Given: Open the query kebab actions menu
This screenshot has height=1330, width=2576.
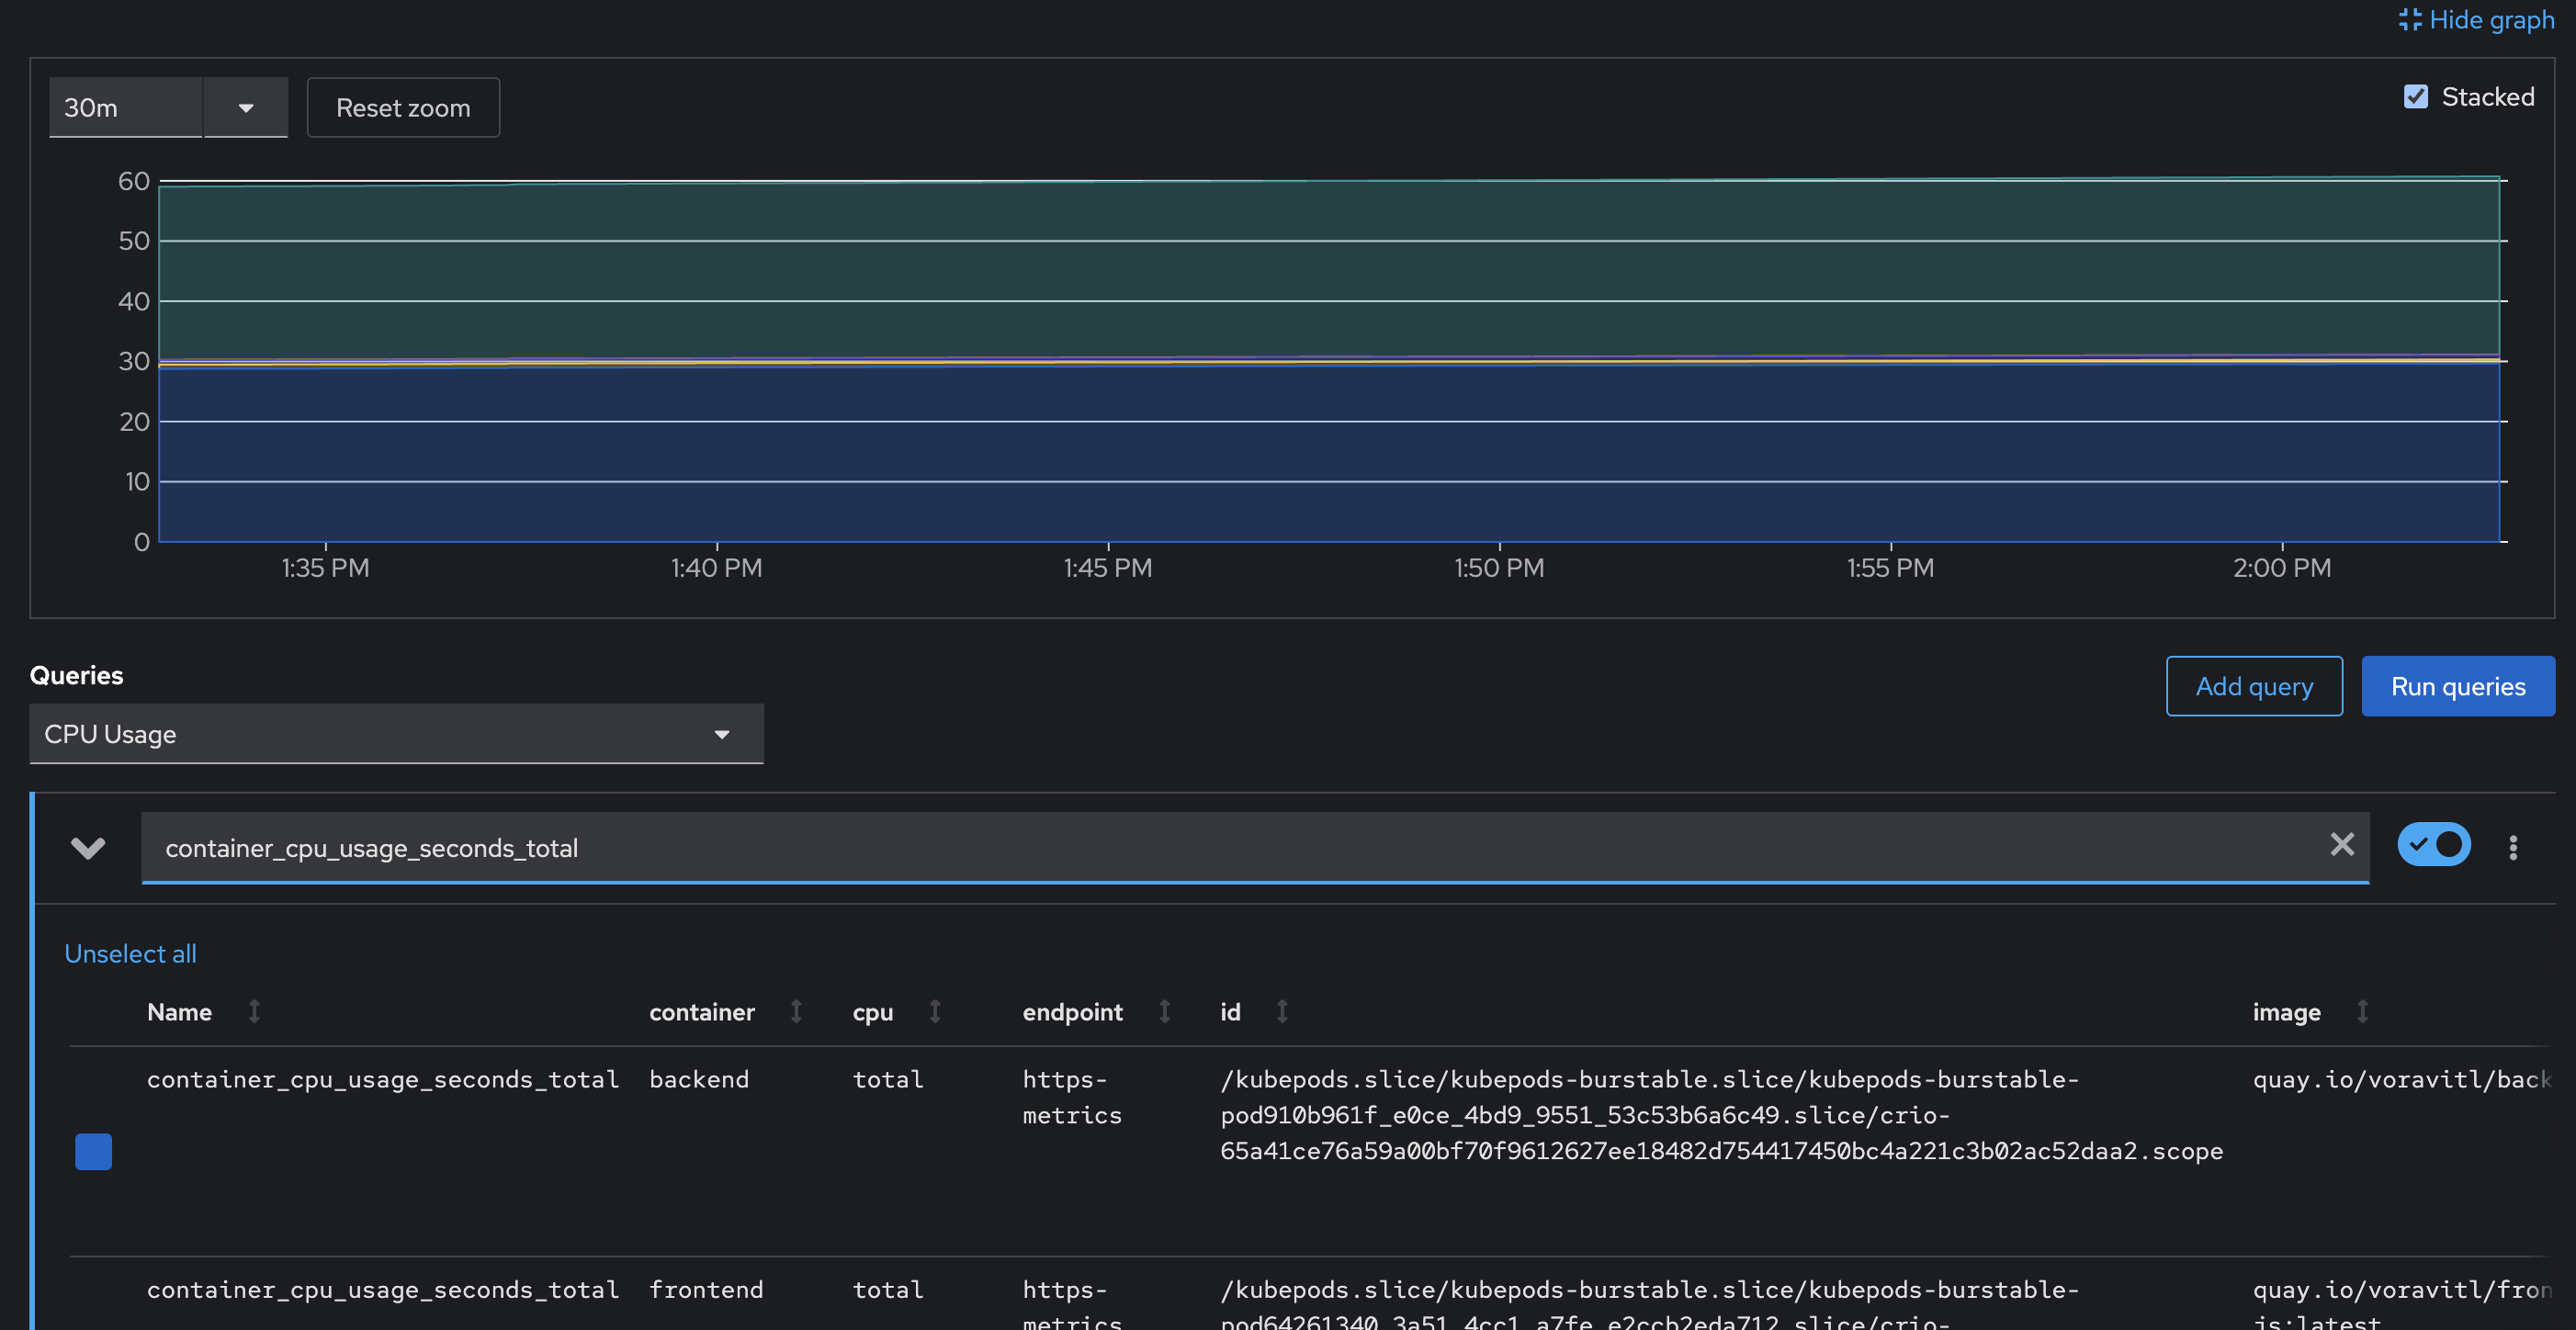Looking at the screenshot, I should click(2513, 848).
